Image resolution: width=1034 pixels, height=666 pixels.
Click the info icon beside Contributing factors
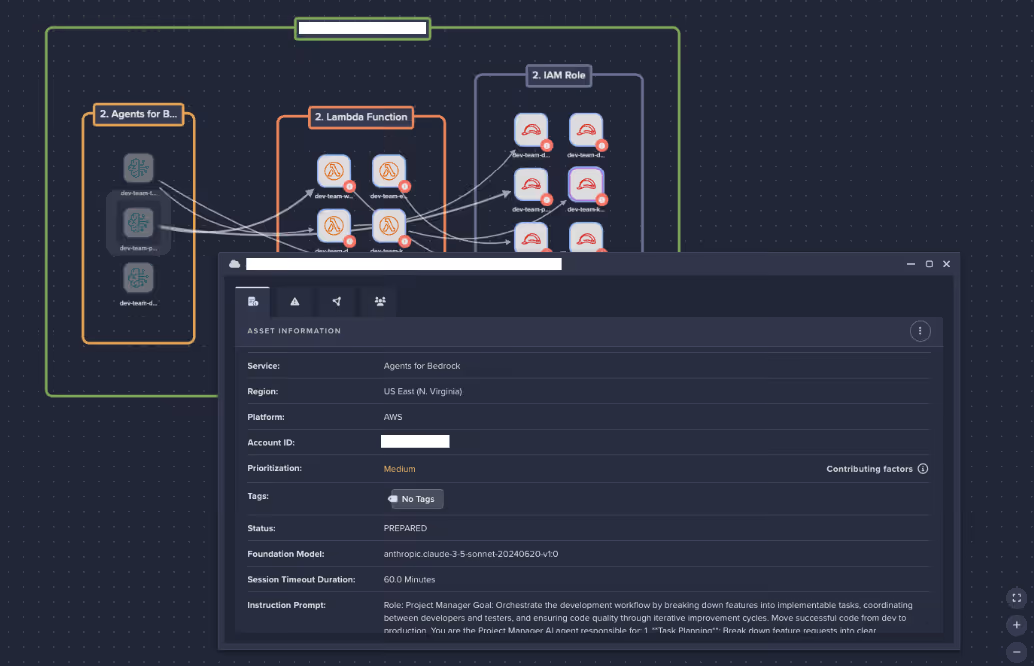pyautogui.click(x=922, y=468)
